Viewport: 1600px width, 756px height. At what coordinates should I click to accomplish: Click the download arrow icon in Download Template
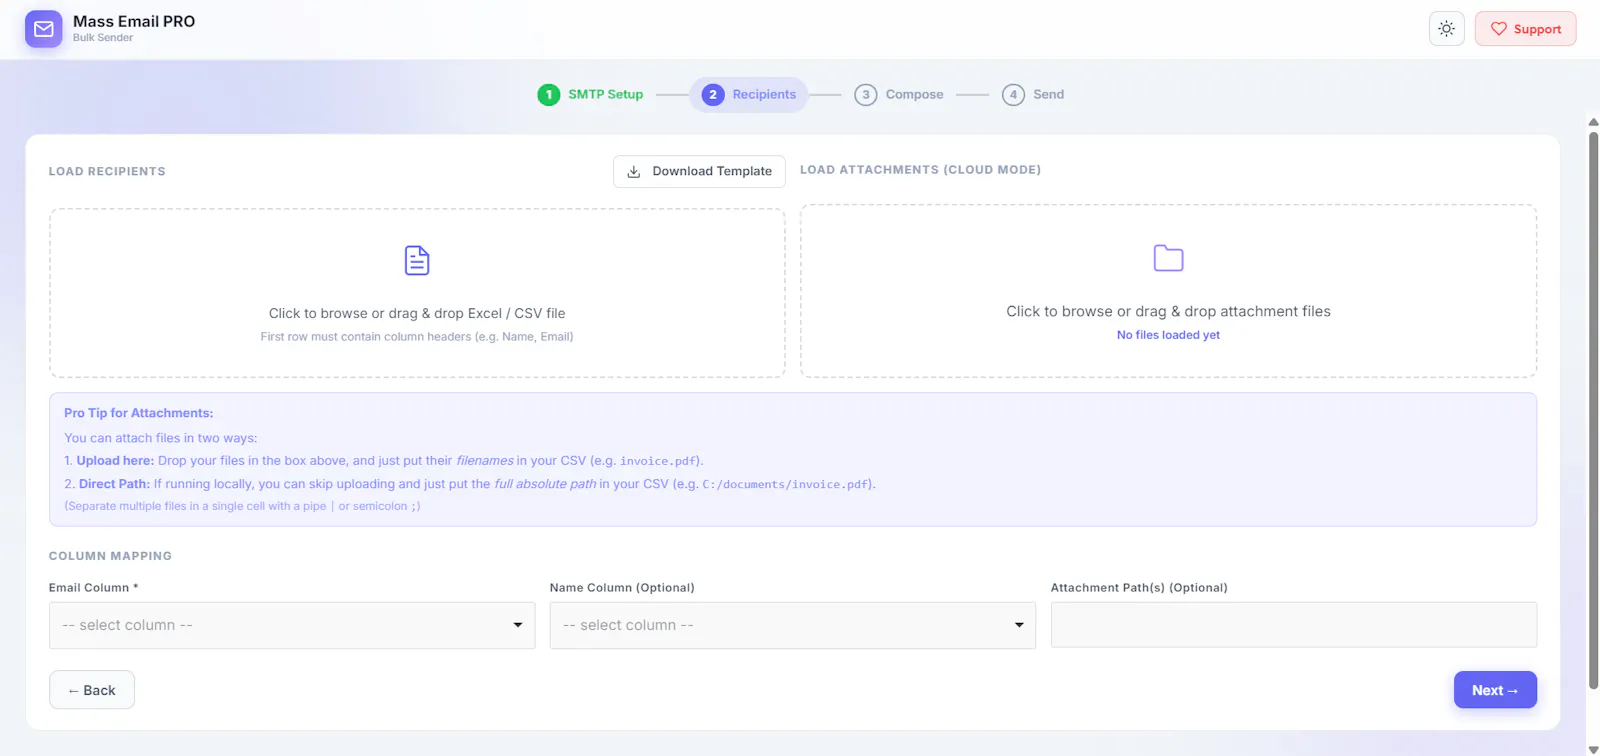click(x=633, y=171)
